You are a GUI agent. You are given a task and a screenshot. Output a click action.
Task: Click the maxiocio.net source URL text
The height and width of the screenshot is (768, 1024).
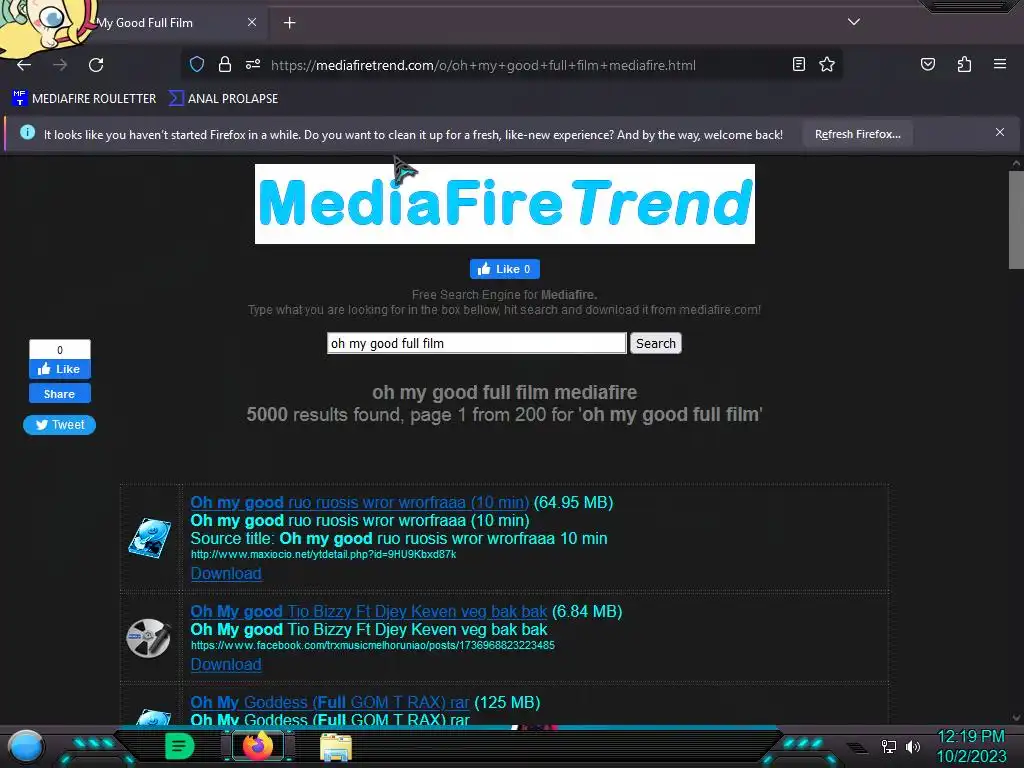click(x=323, y=554)
